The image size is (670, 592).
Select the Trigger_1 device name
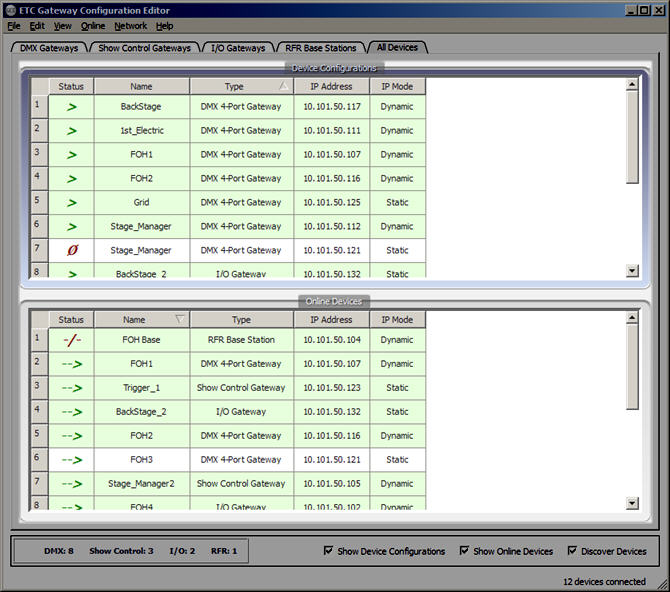coord(141,388)
